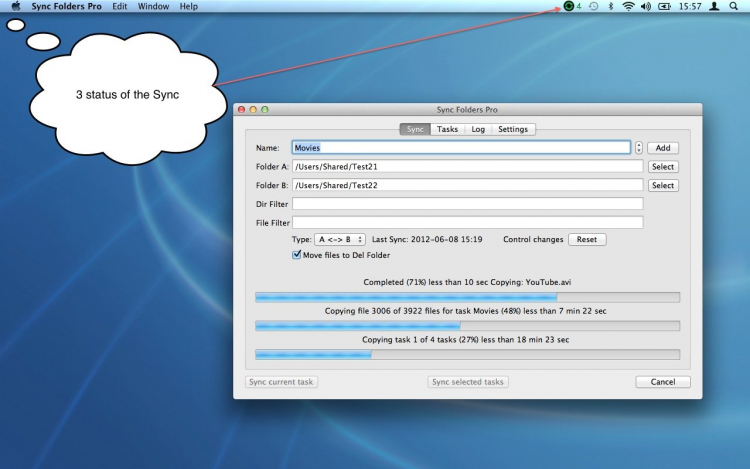Open the Wi-Fi status icon
750x469 pixels.
(628, 6)
